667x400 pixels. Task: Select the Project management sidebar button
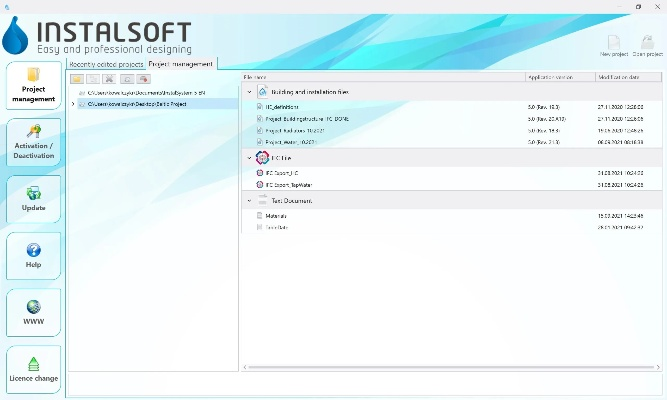tap(33, 86)
